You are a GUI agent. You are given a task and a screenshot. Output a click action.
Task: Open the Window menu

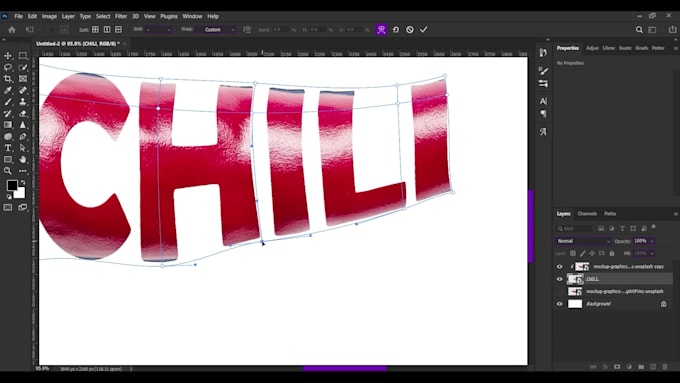[x=192, y=16]
